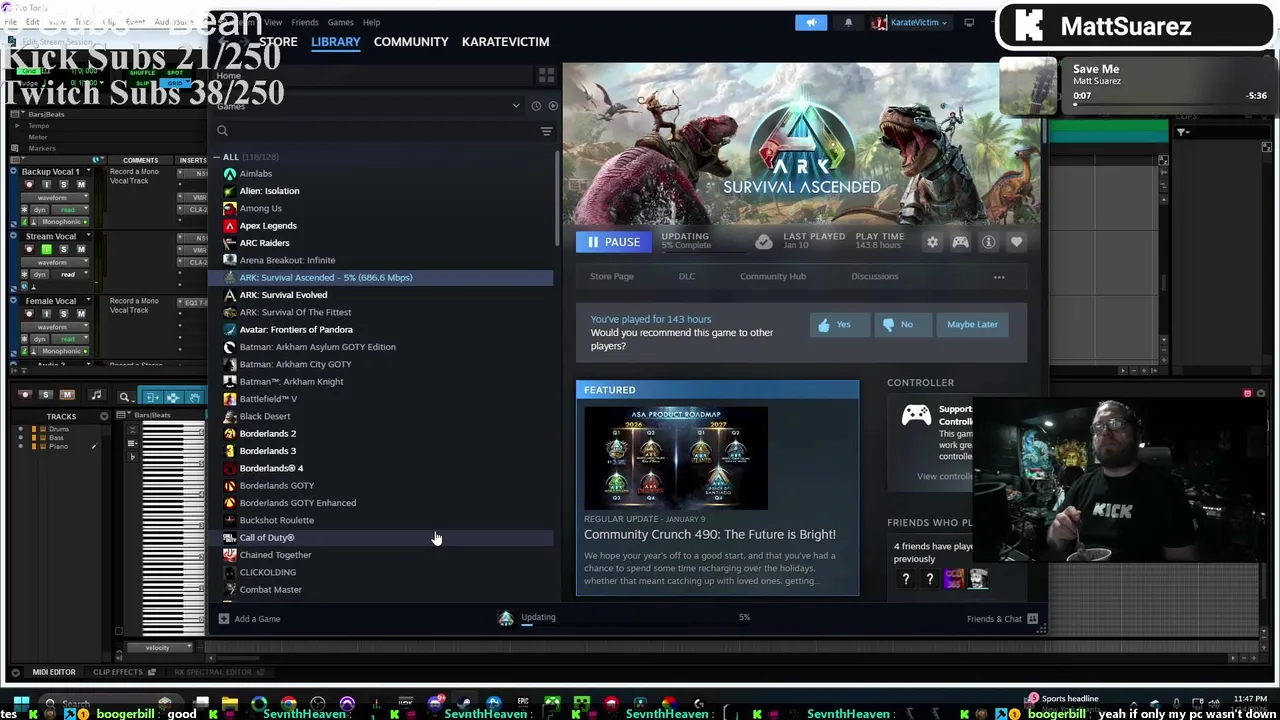The height and width of the screenshot is (720, 1280).
Task: Open Friends & Chat icon
Action: click(x=1032, y=619)
